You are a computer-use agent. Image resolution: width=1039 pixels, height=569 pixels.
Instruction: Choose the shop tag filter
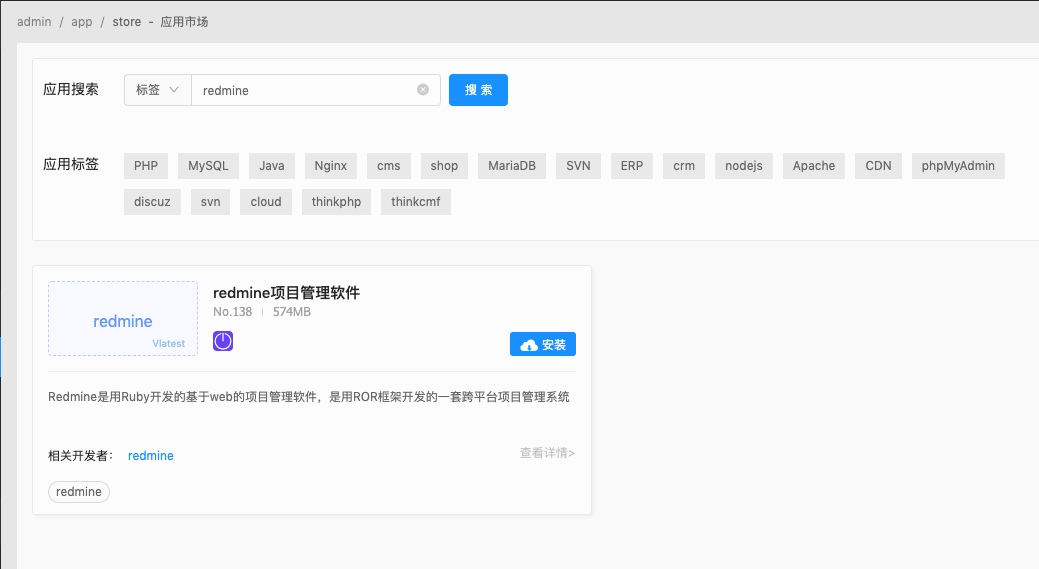click(444, 166)
